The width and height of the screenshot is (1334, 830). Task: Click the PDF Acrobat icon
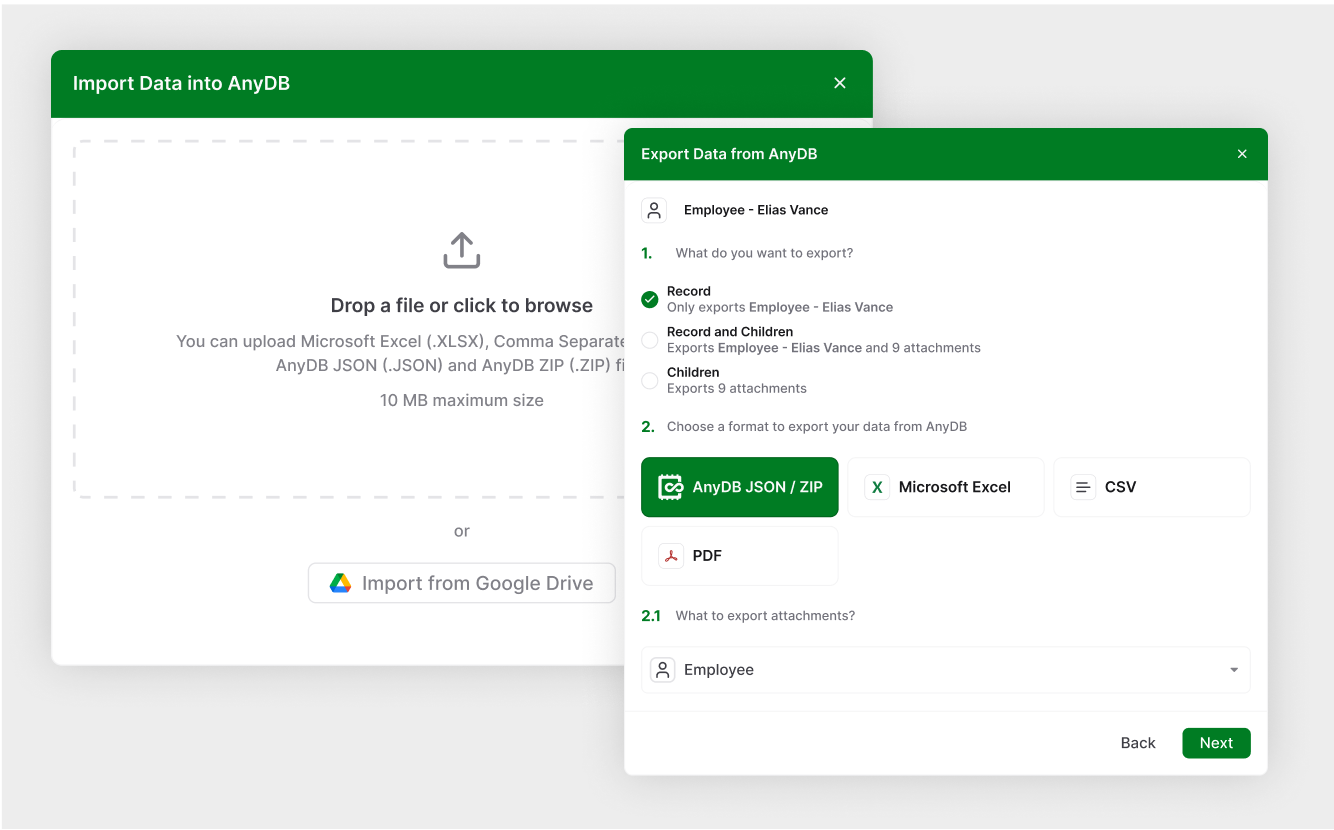(x=670, y=556)
